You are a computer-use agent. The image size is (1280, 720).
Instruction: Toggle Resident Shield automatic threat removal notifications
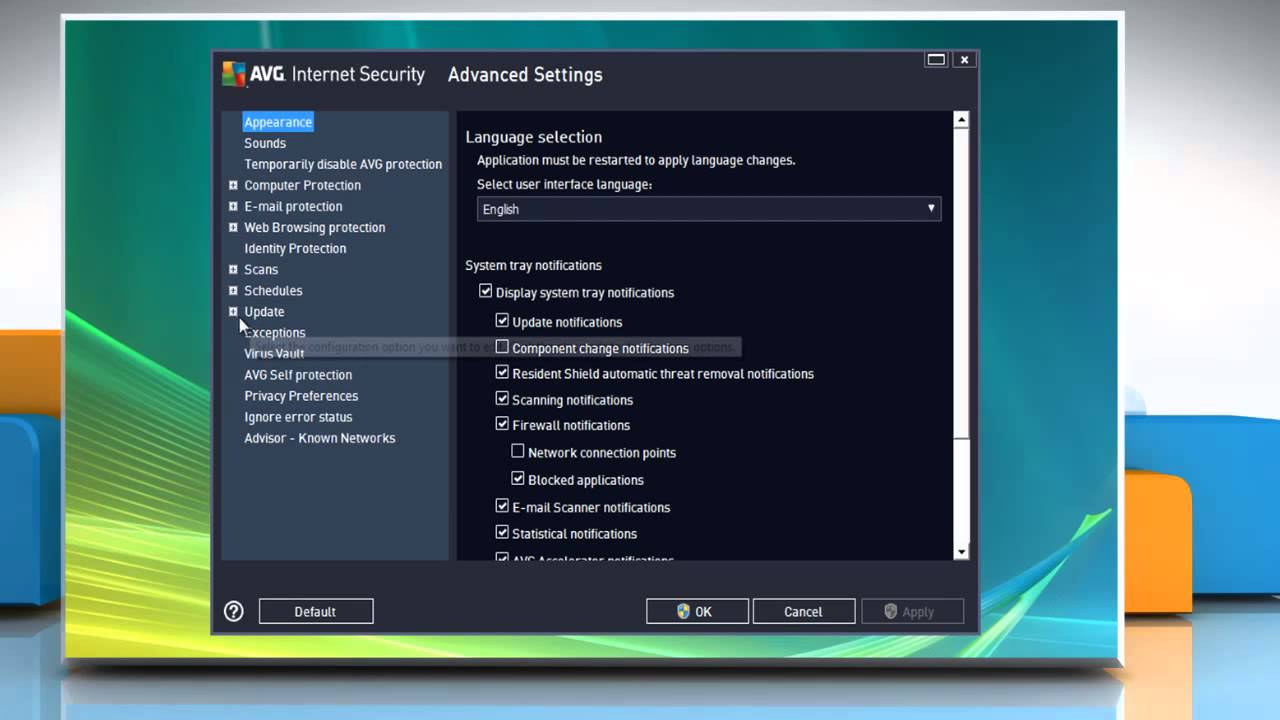click(502, 373)
